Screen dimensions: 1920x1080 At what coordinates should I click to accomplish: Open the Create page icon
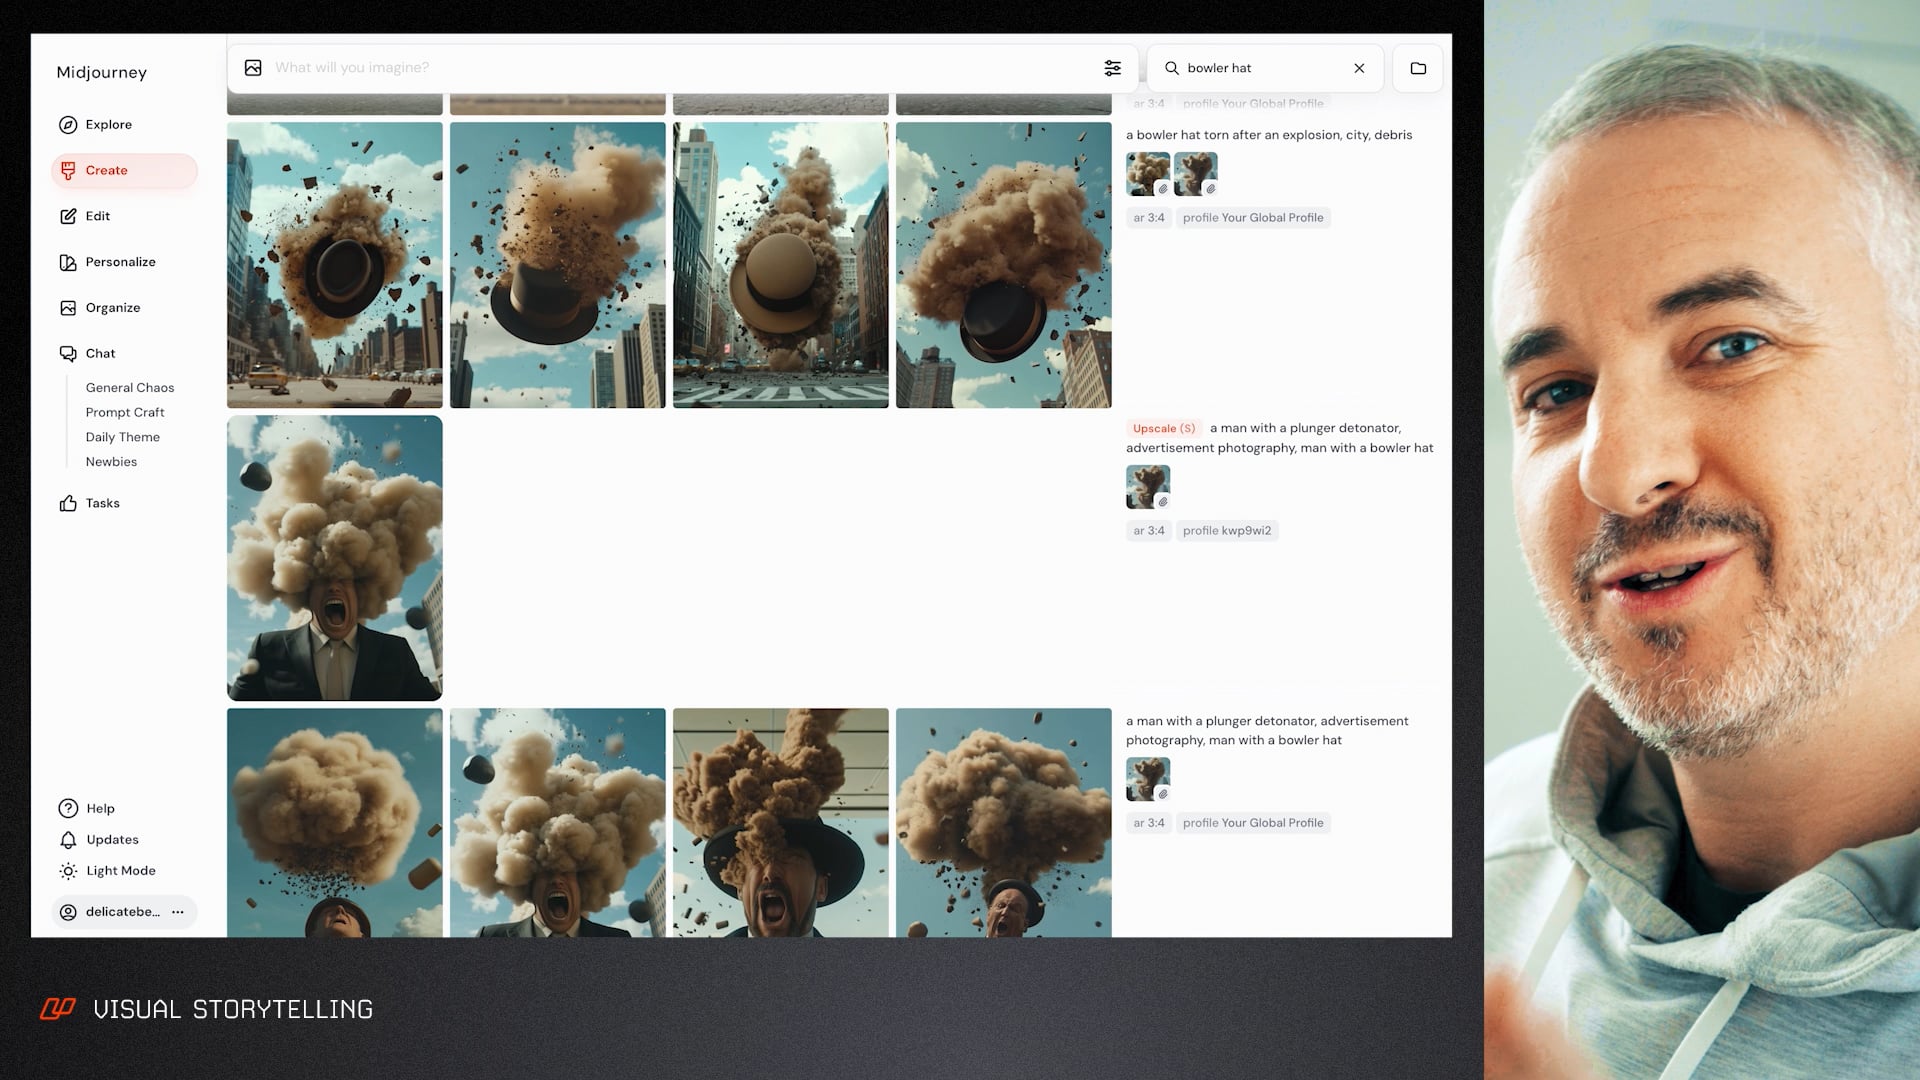[67, 170]
